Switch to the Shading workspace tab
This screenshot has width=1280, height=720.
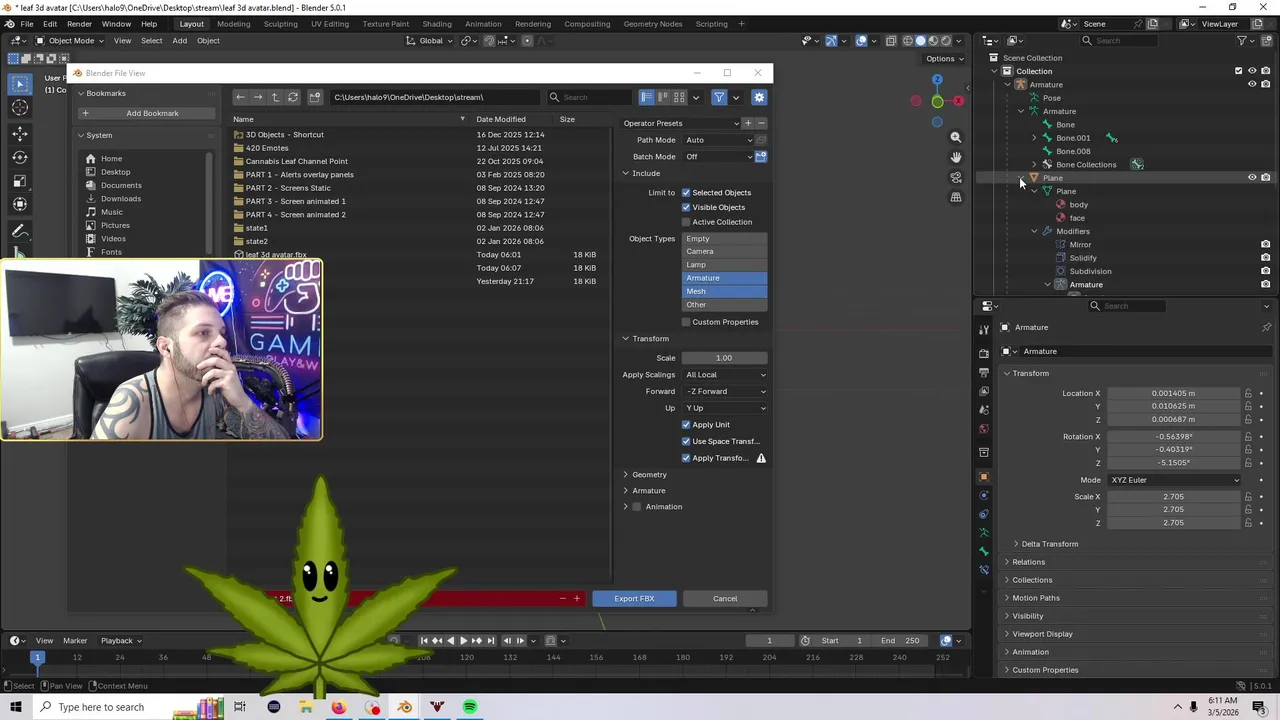point(436,24)
